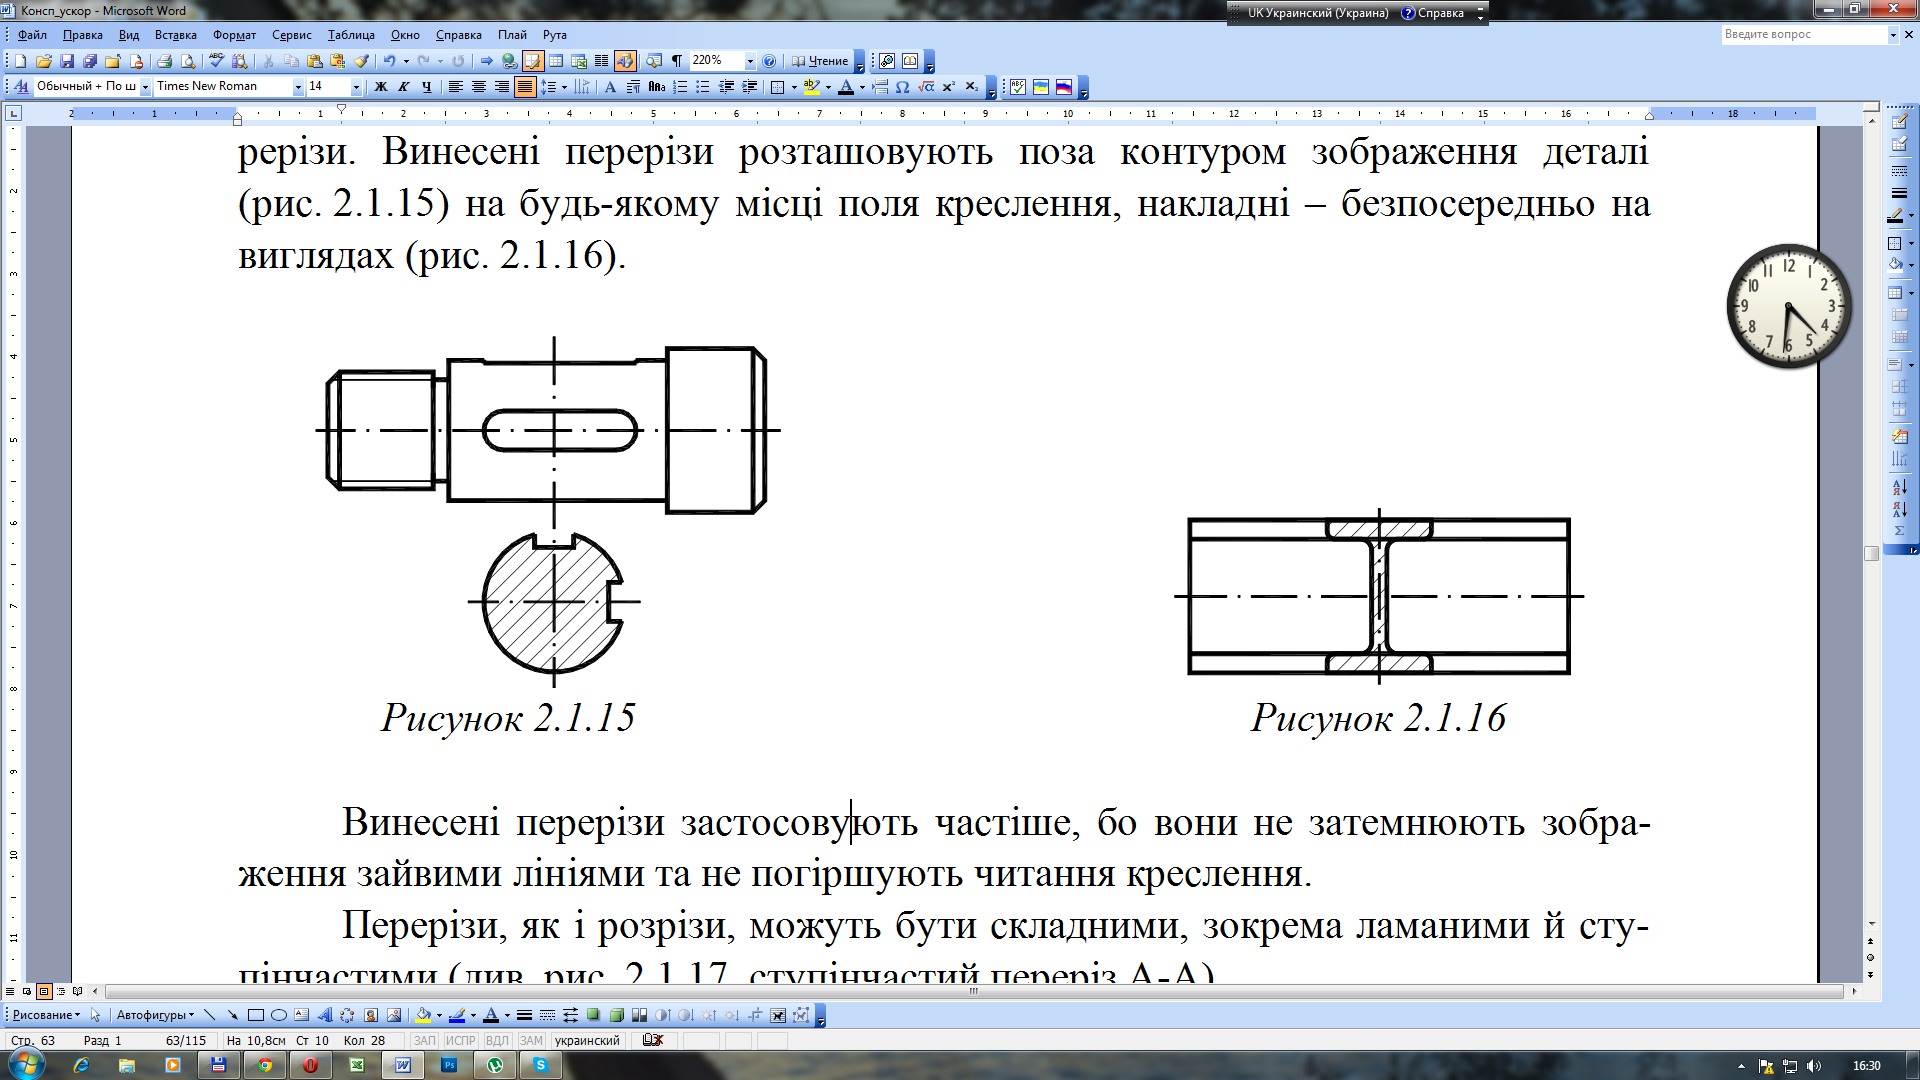Select the Rectangle drawing tool
Image resolution: width=1920 pixels, height=1080 pixels.
point(256,1015)
